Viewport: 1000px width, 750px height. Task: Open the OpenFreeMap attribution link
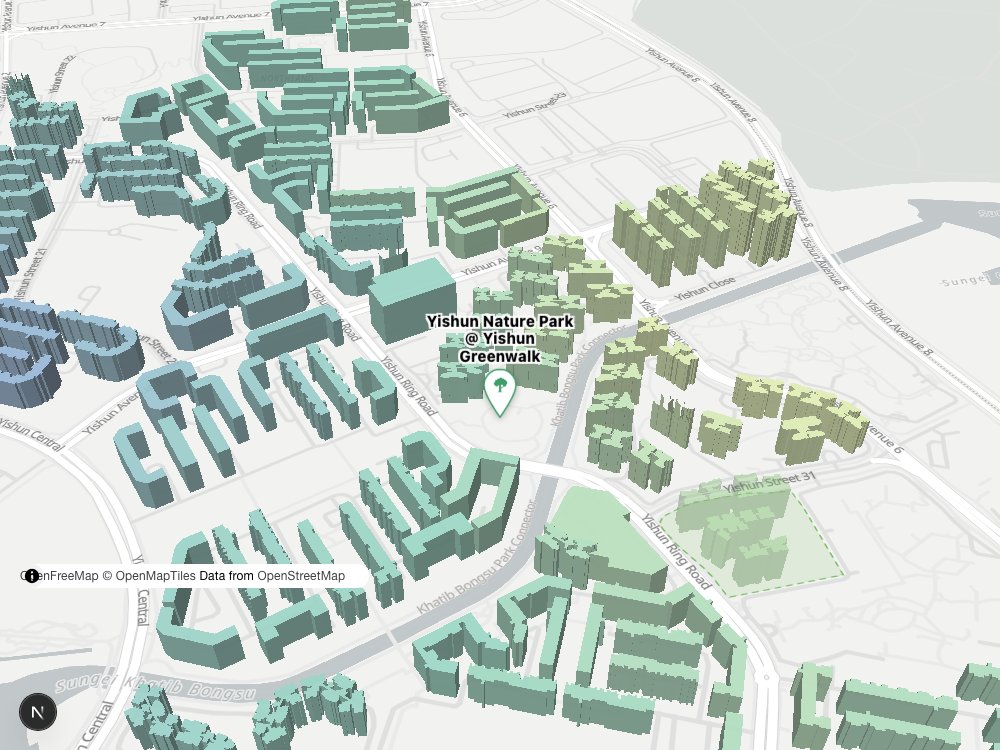(59, 576)
